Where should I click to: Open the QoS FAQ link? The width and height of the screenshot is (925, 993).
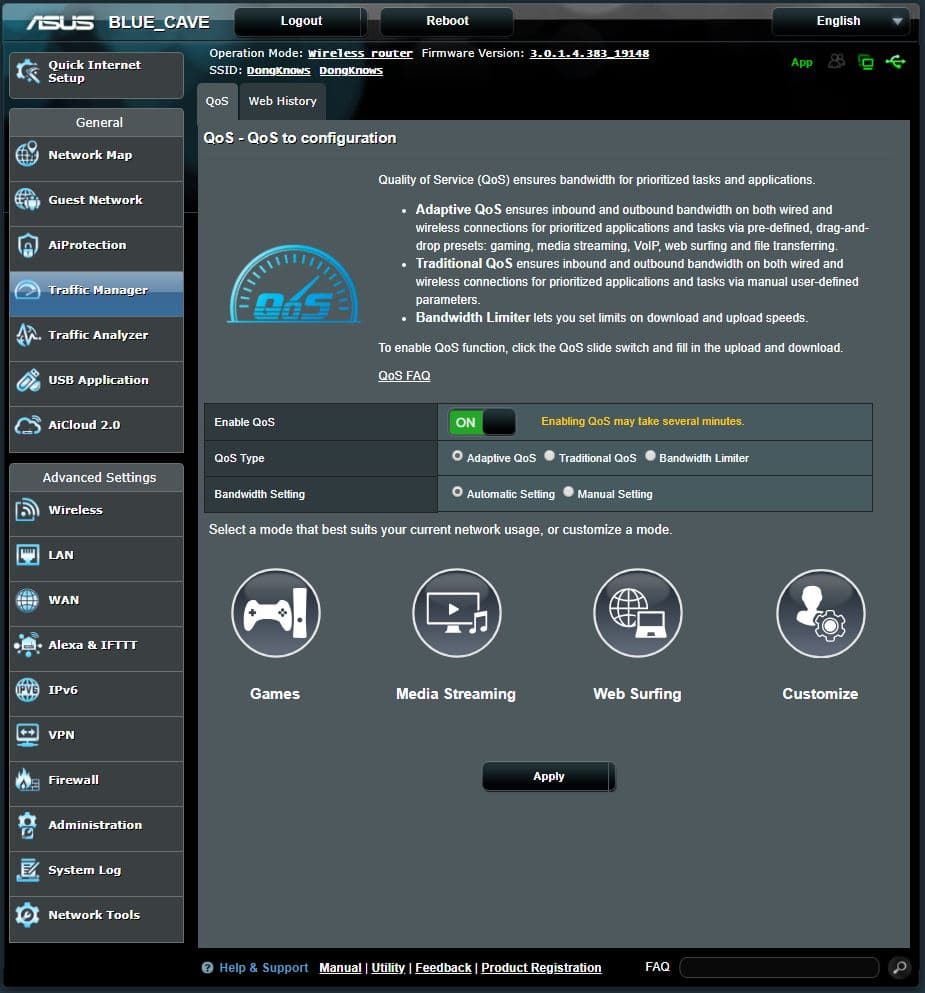click(x=404, y=376)
